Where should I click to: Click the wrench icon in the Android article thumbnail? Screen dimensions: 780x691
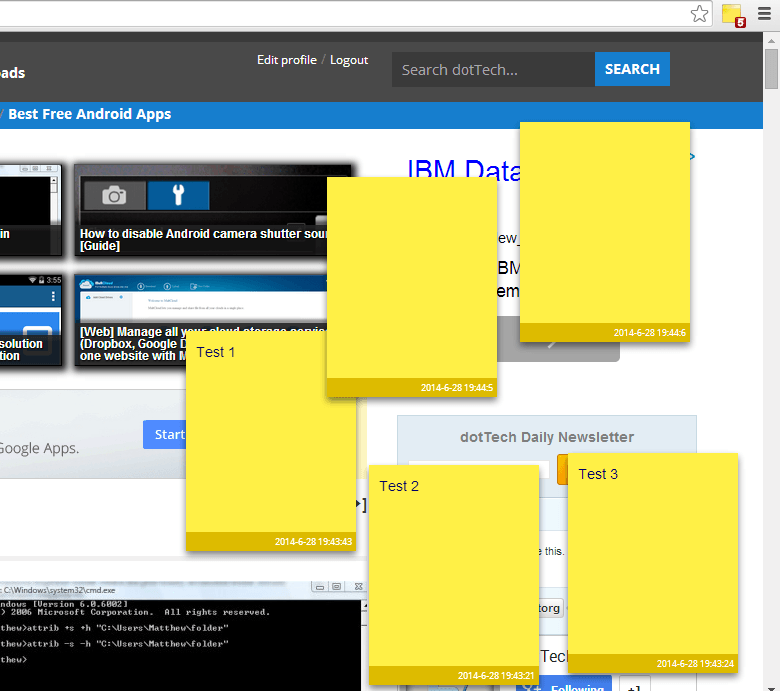pos(178,195)
